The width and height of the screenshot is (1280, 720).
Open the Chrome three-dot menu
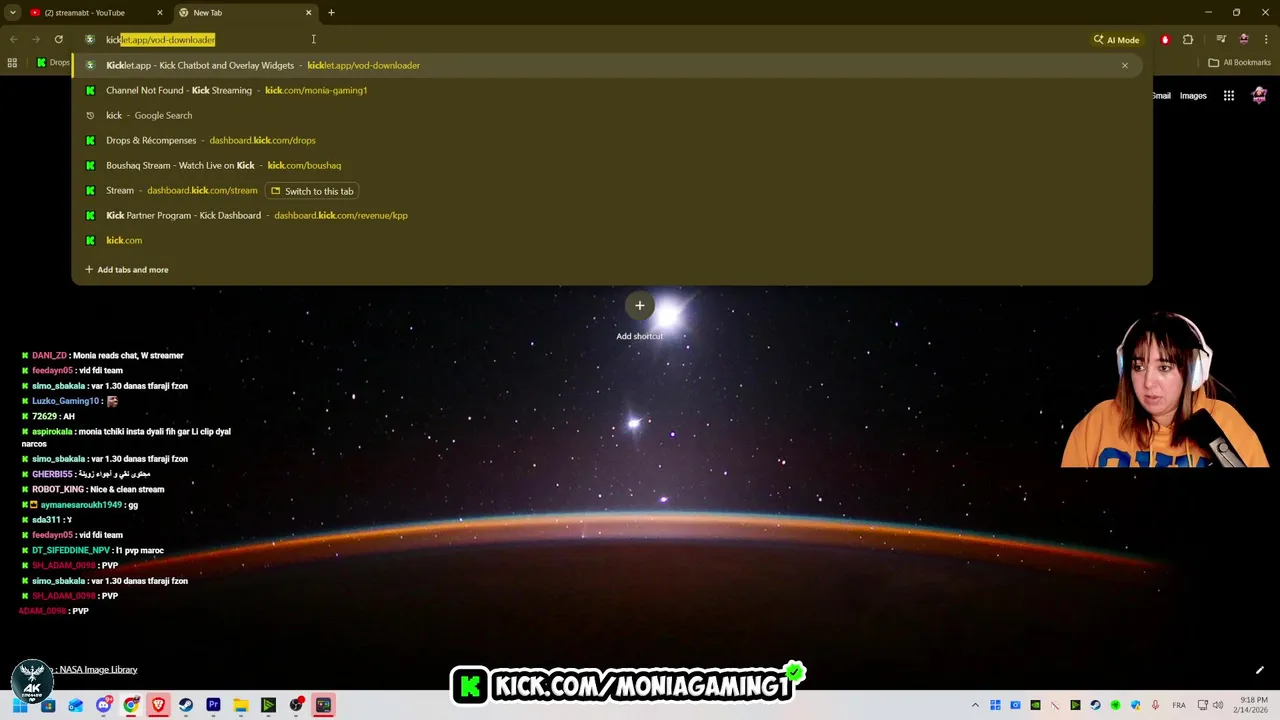(x=1265, y=40)
